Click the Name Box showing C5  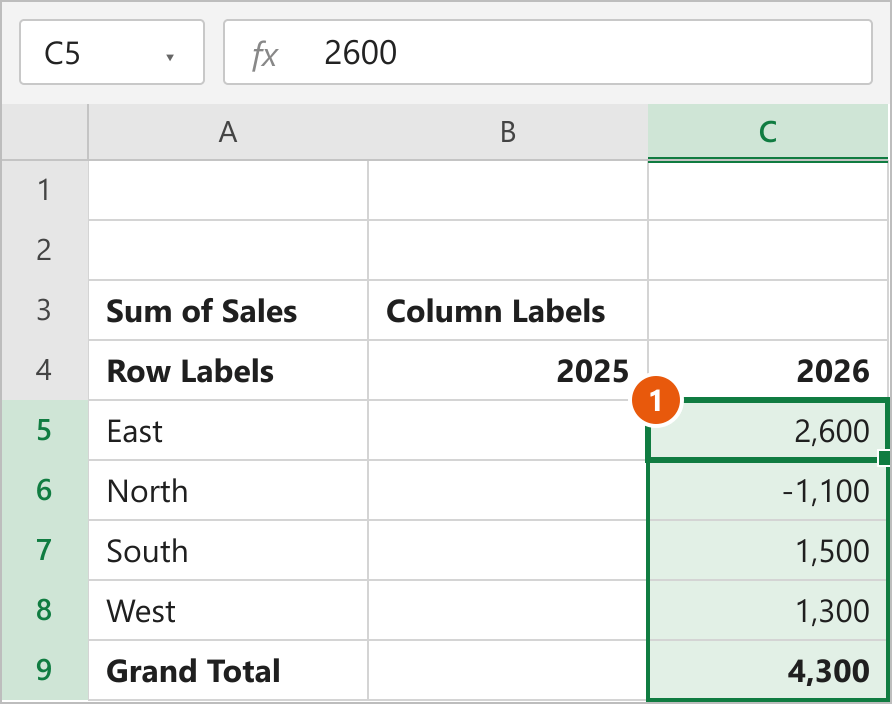pyautogui.click(x=112, y=52)
